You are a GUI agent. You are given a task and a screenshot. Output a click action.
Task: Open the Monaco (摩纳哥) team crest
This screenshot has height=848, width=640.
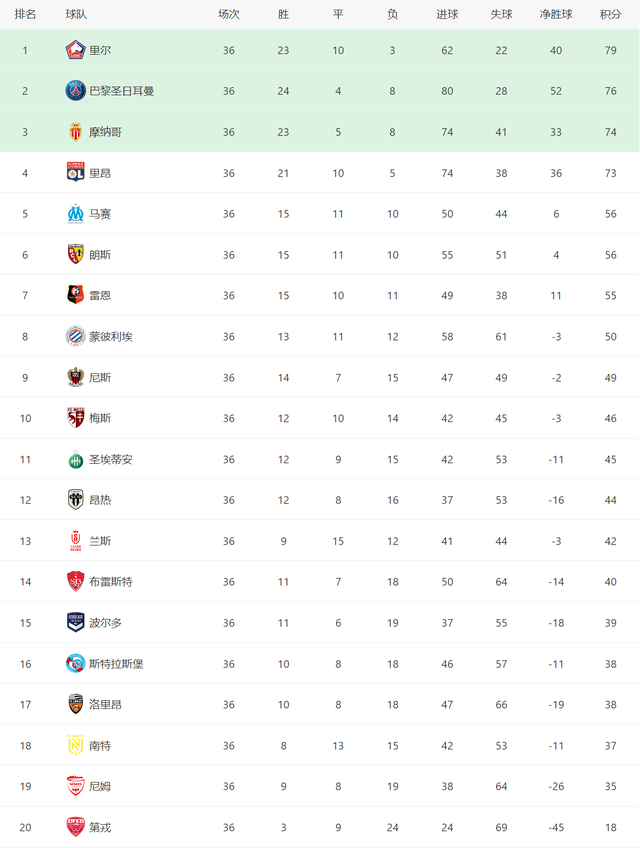(75, 132)
